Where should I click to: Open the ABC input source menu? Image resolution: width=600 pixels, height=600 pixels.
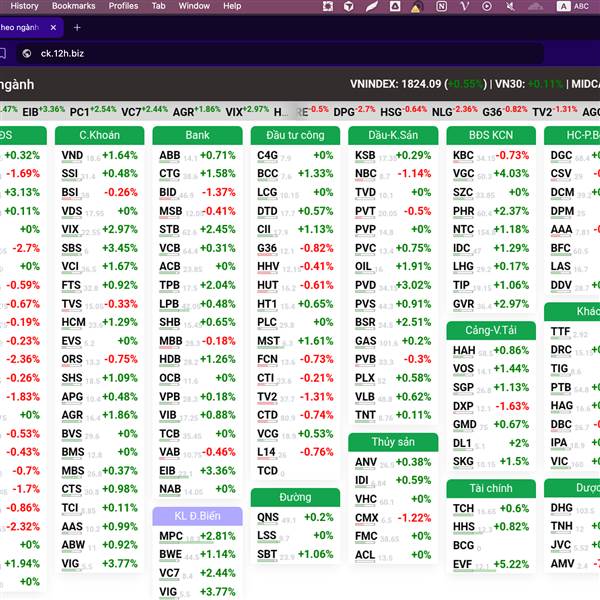click(573, 6)
